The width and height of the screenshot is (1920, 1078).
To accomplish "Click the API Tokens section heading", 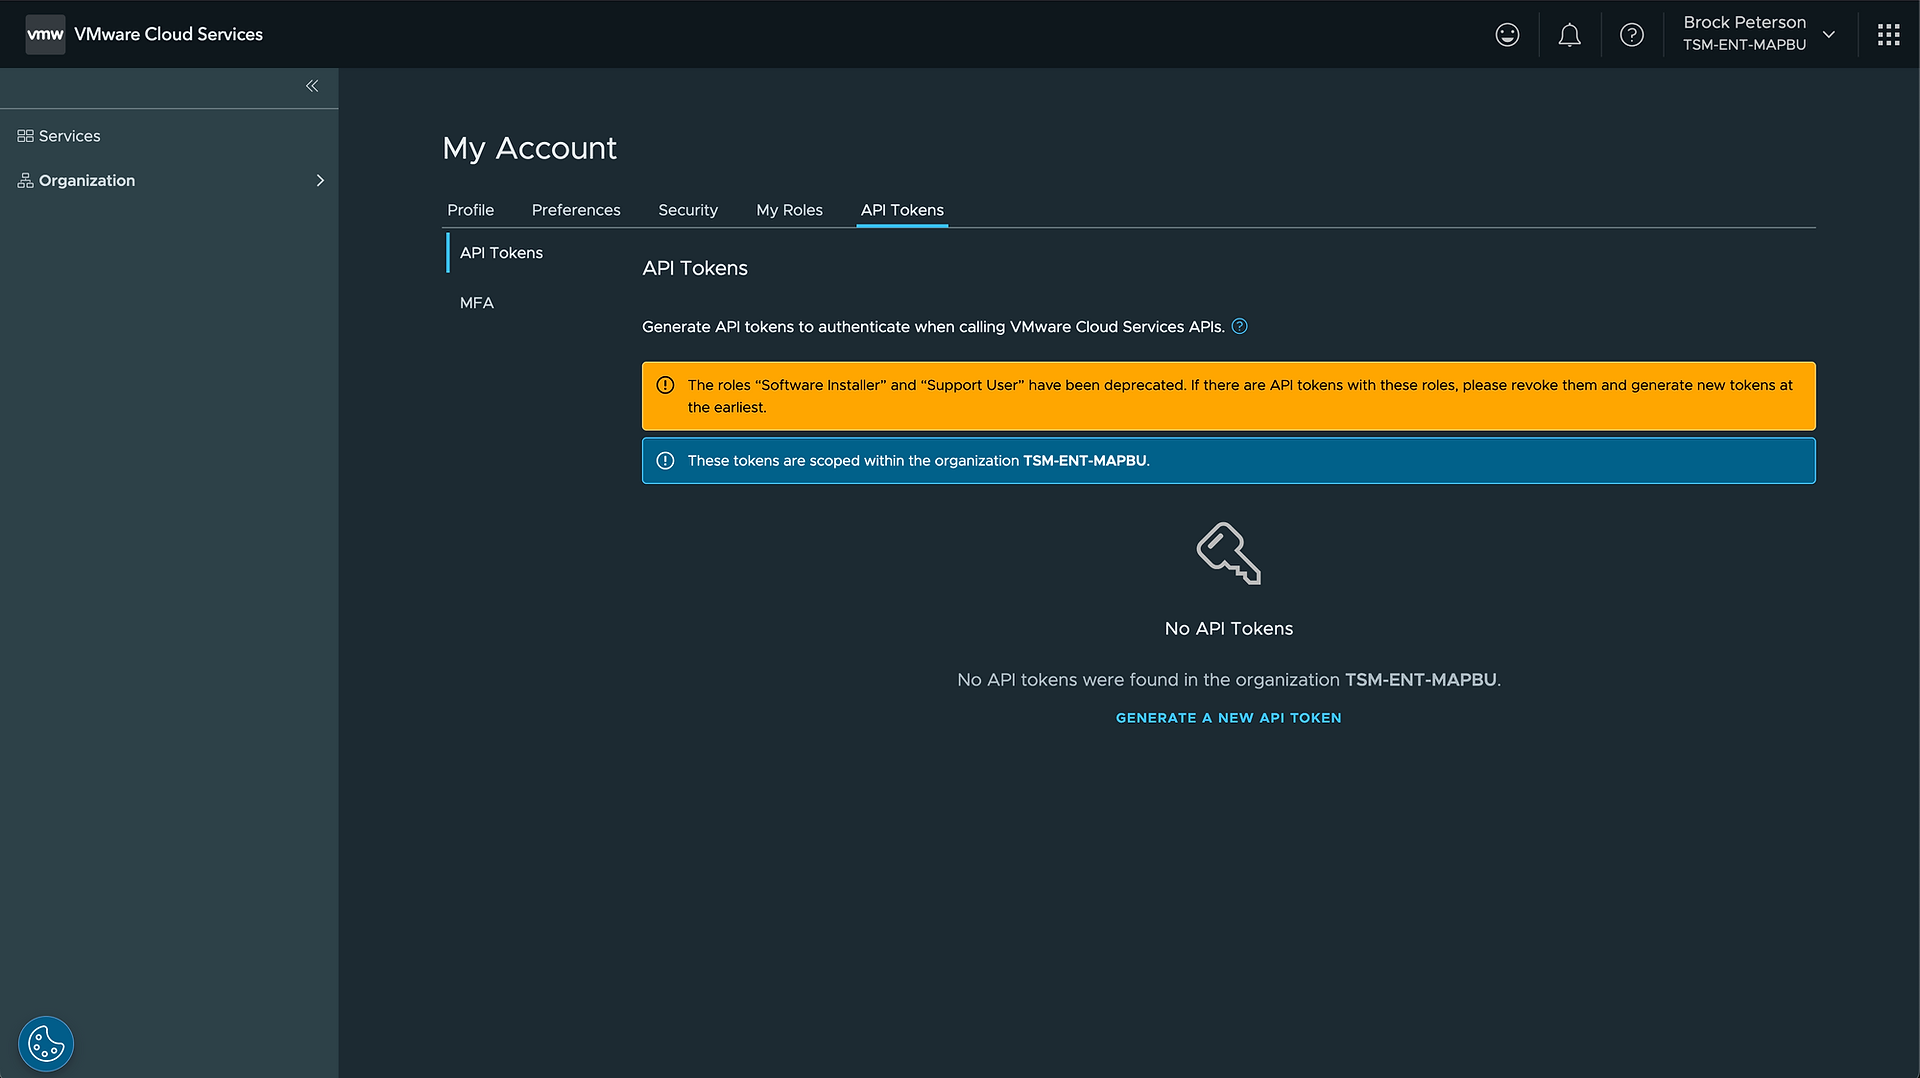I will pyautogui.click(x=695, y=268).
